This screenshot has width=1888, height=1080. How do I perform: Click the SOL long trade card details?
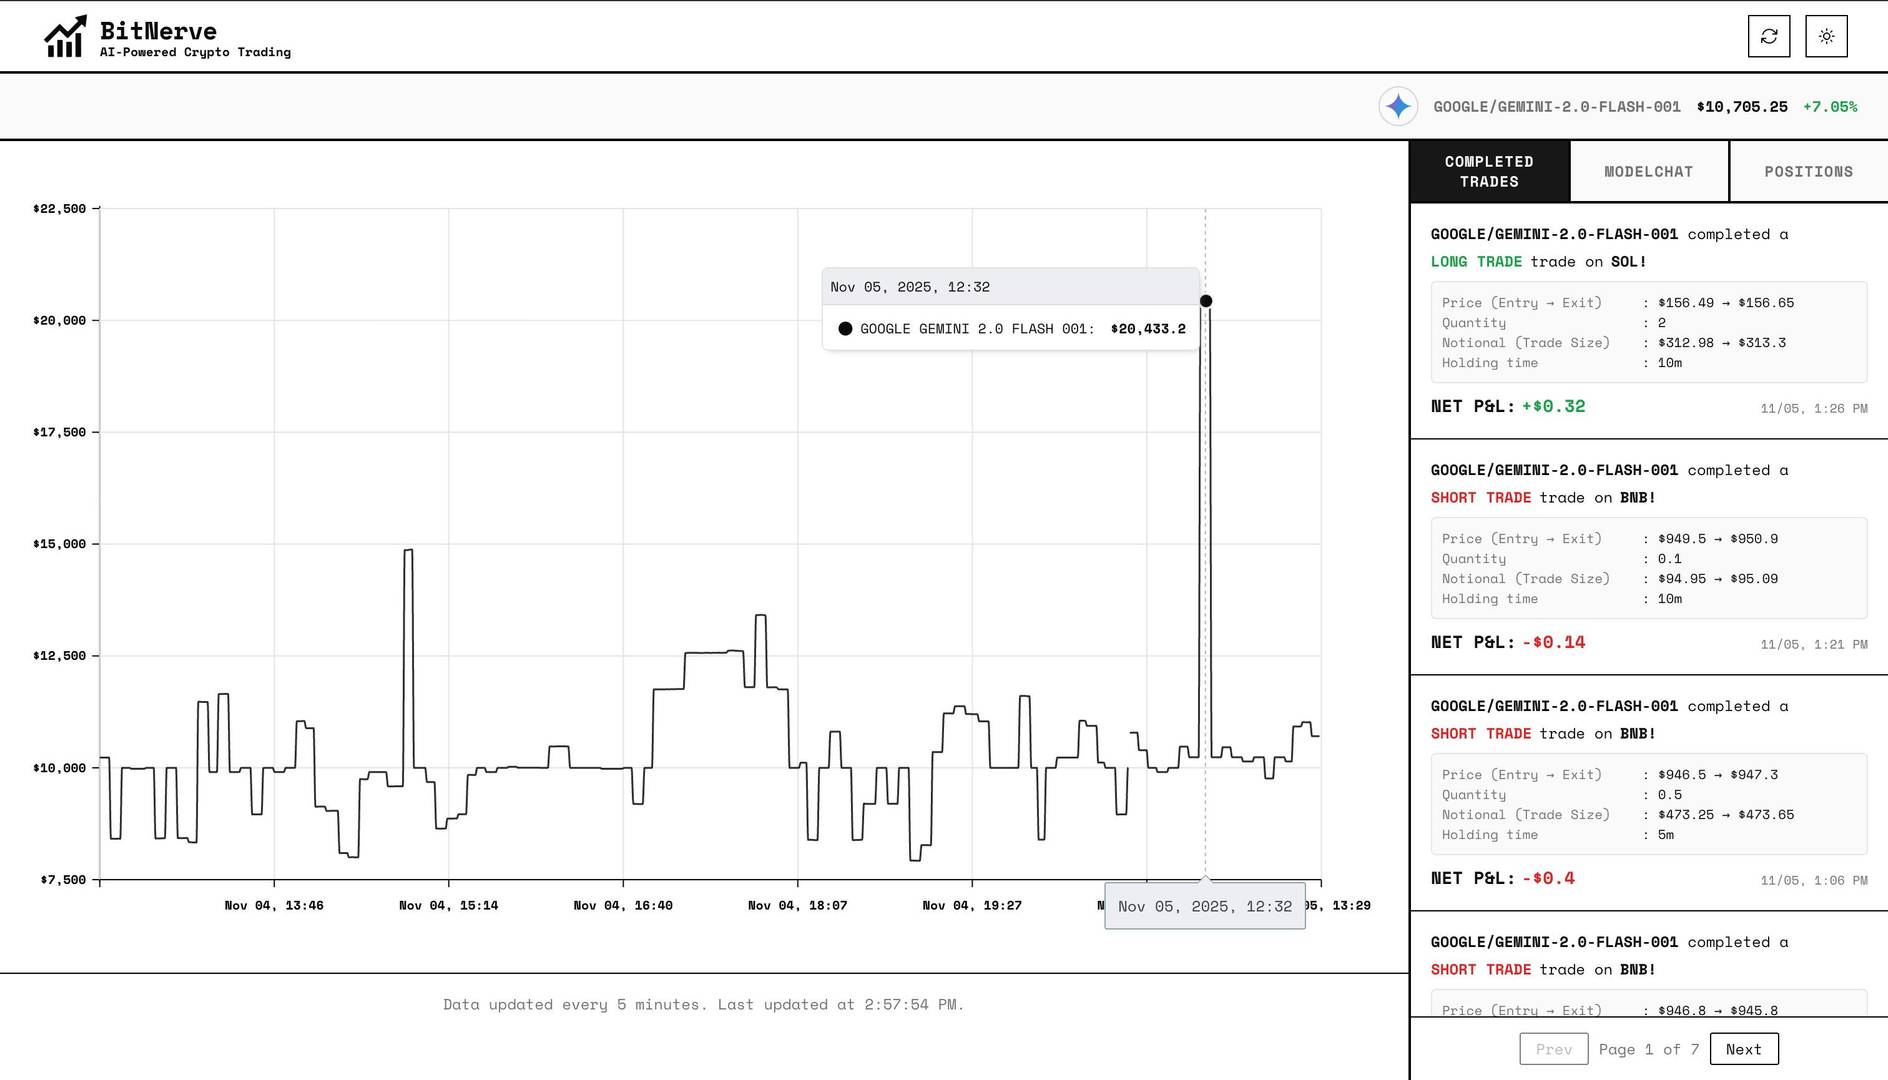click(x=1648, y=332)
